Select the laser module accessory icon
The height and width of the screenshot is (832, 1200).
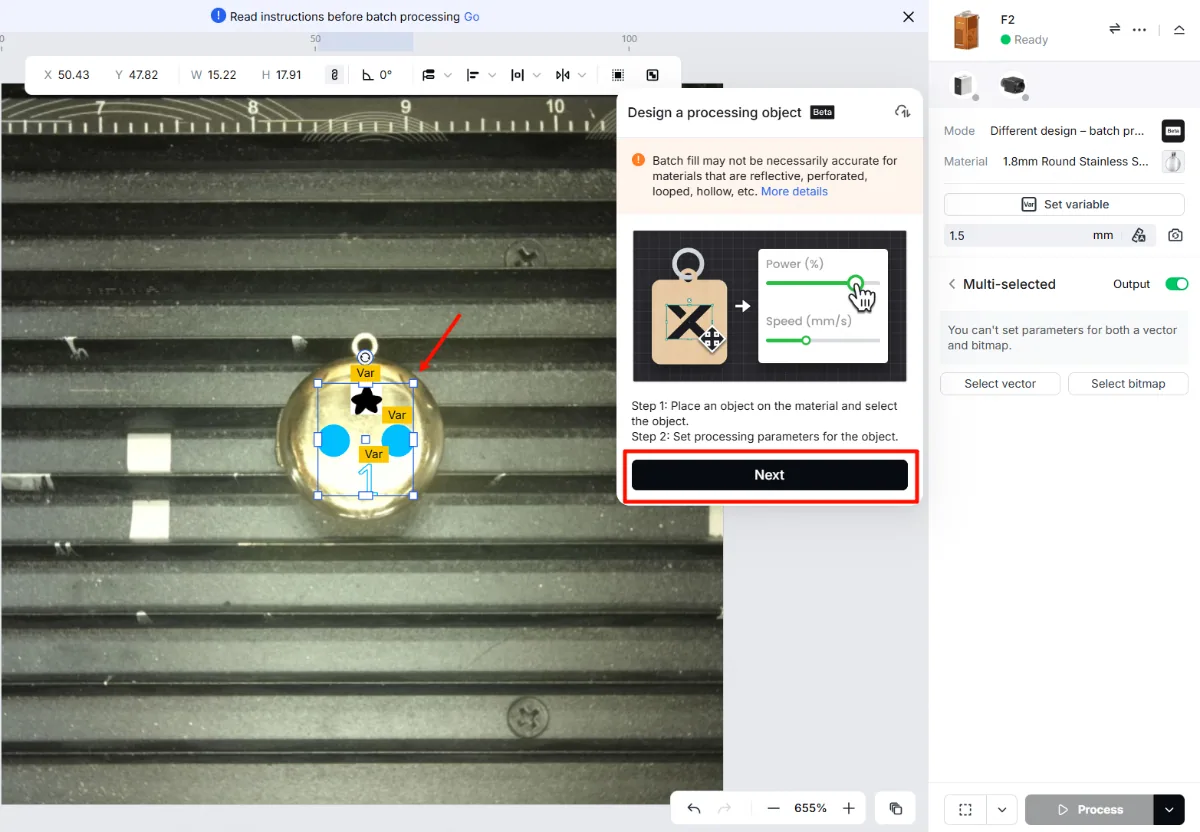[964, 85]
